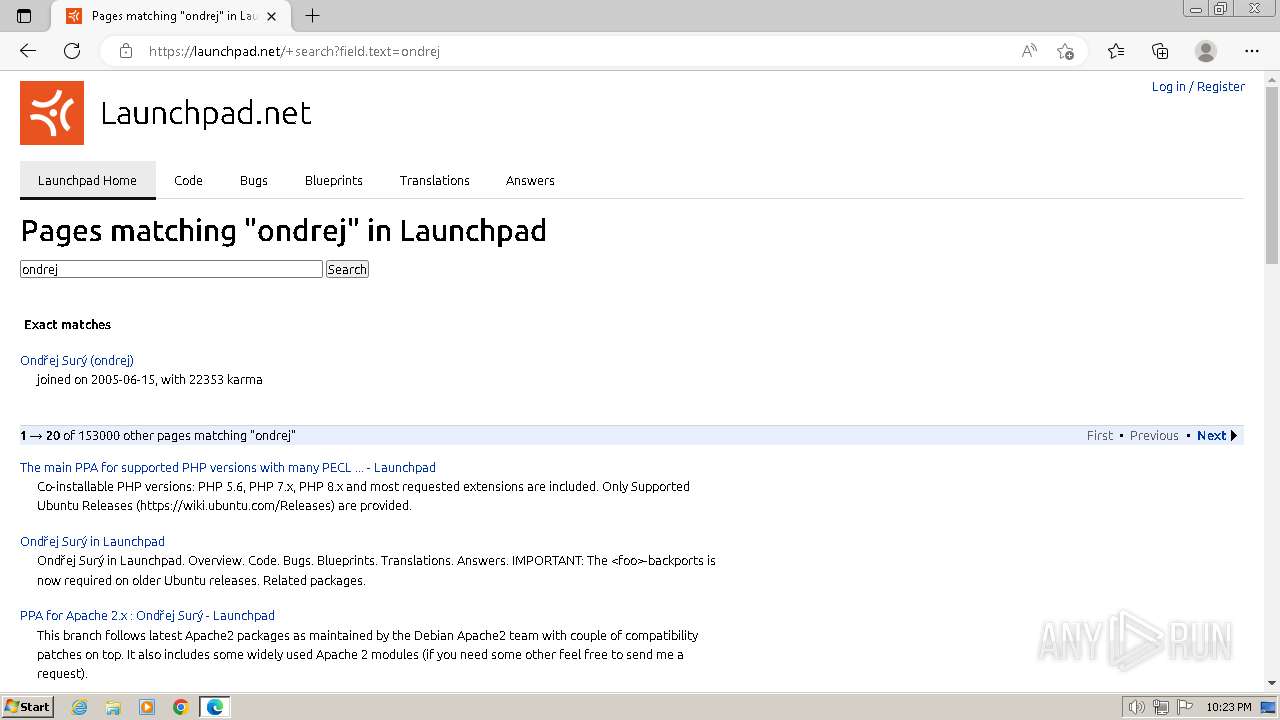This screenshot has width=1280, height=720.
Task: Click the Launchpad orange logo
Action: (x=52, y=113)
